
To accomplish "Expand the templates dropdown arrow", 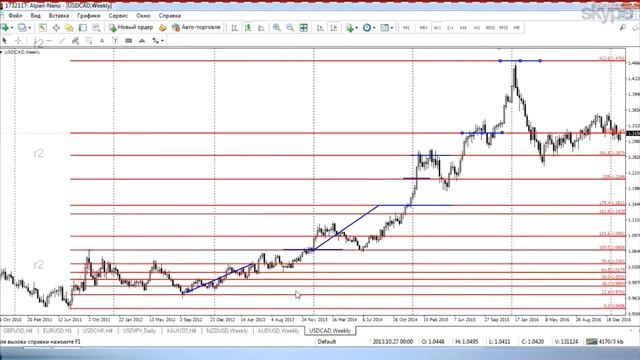I will tap(392, 28).
